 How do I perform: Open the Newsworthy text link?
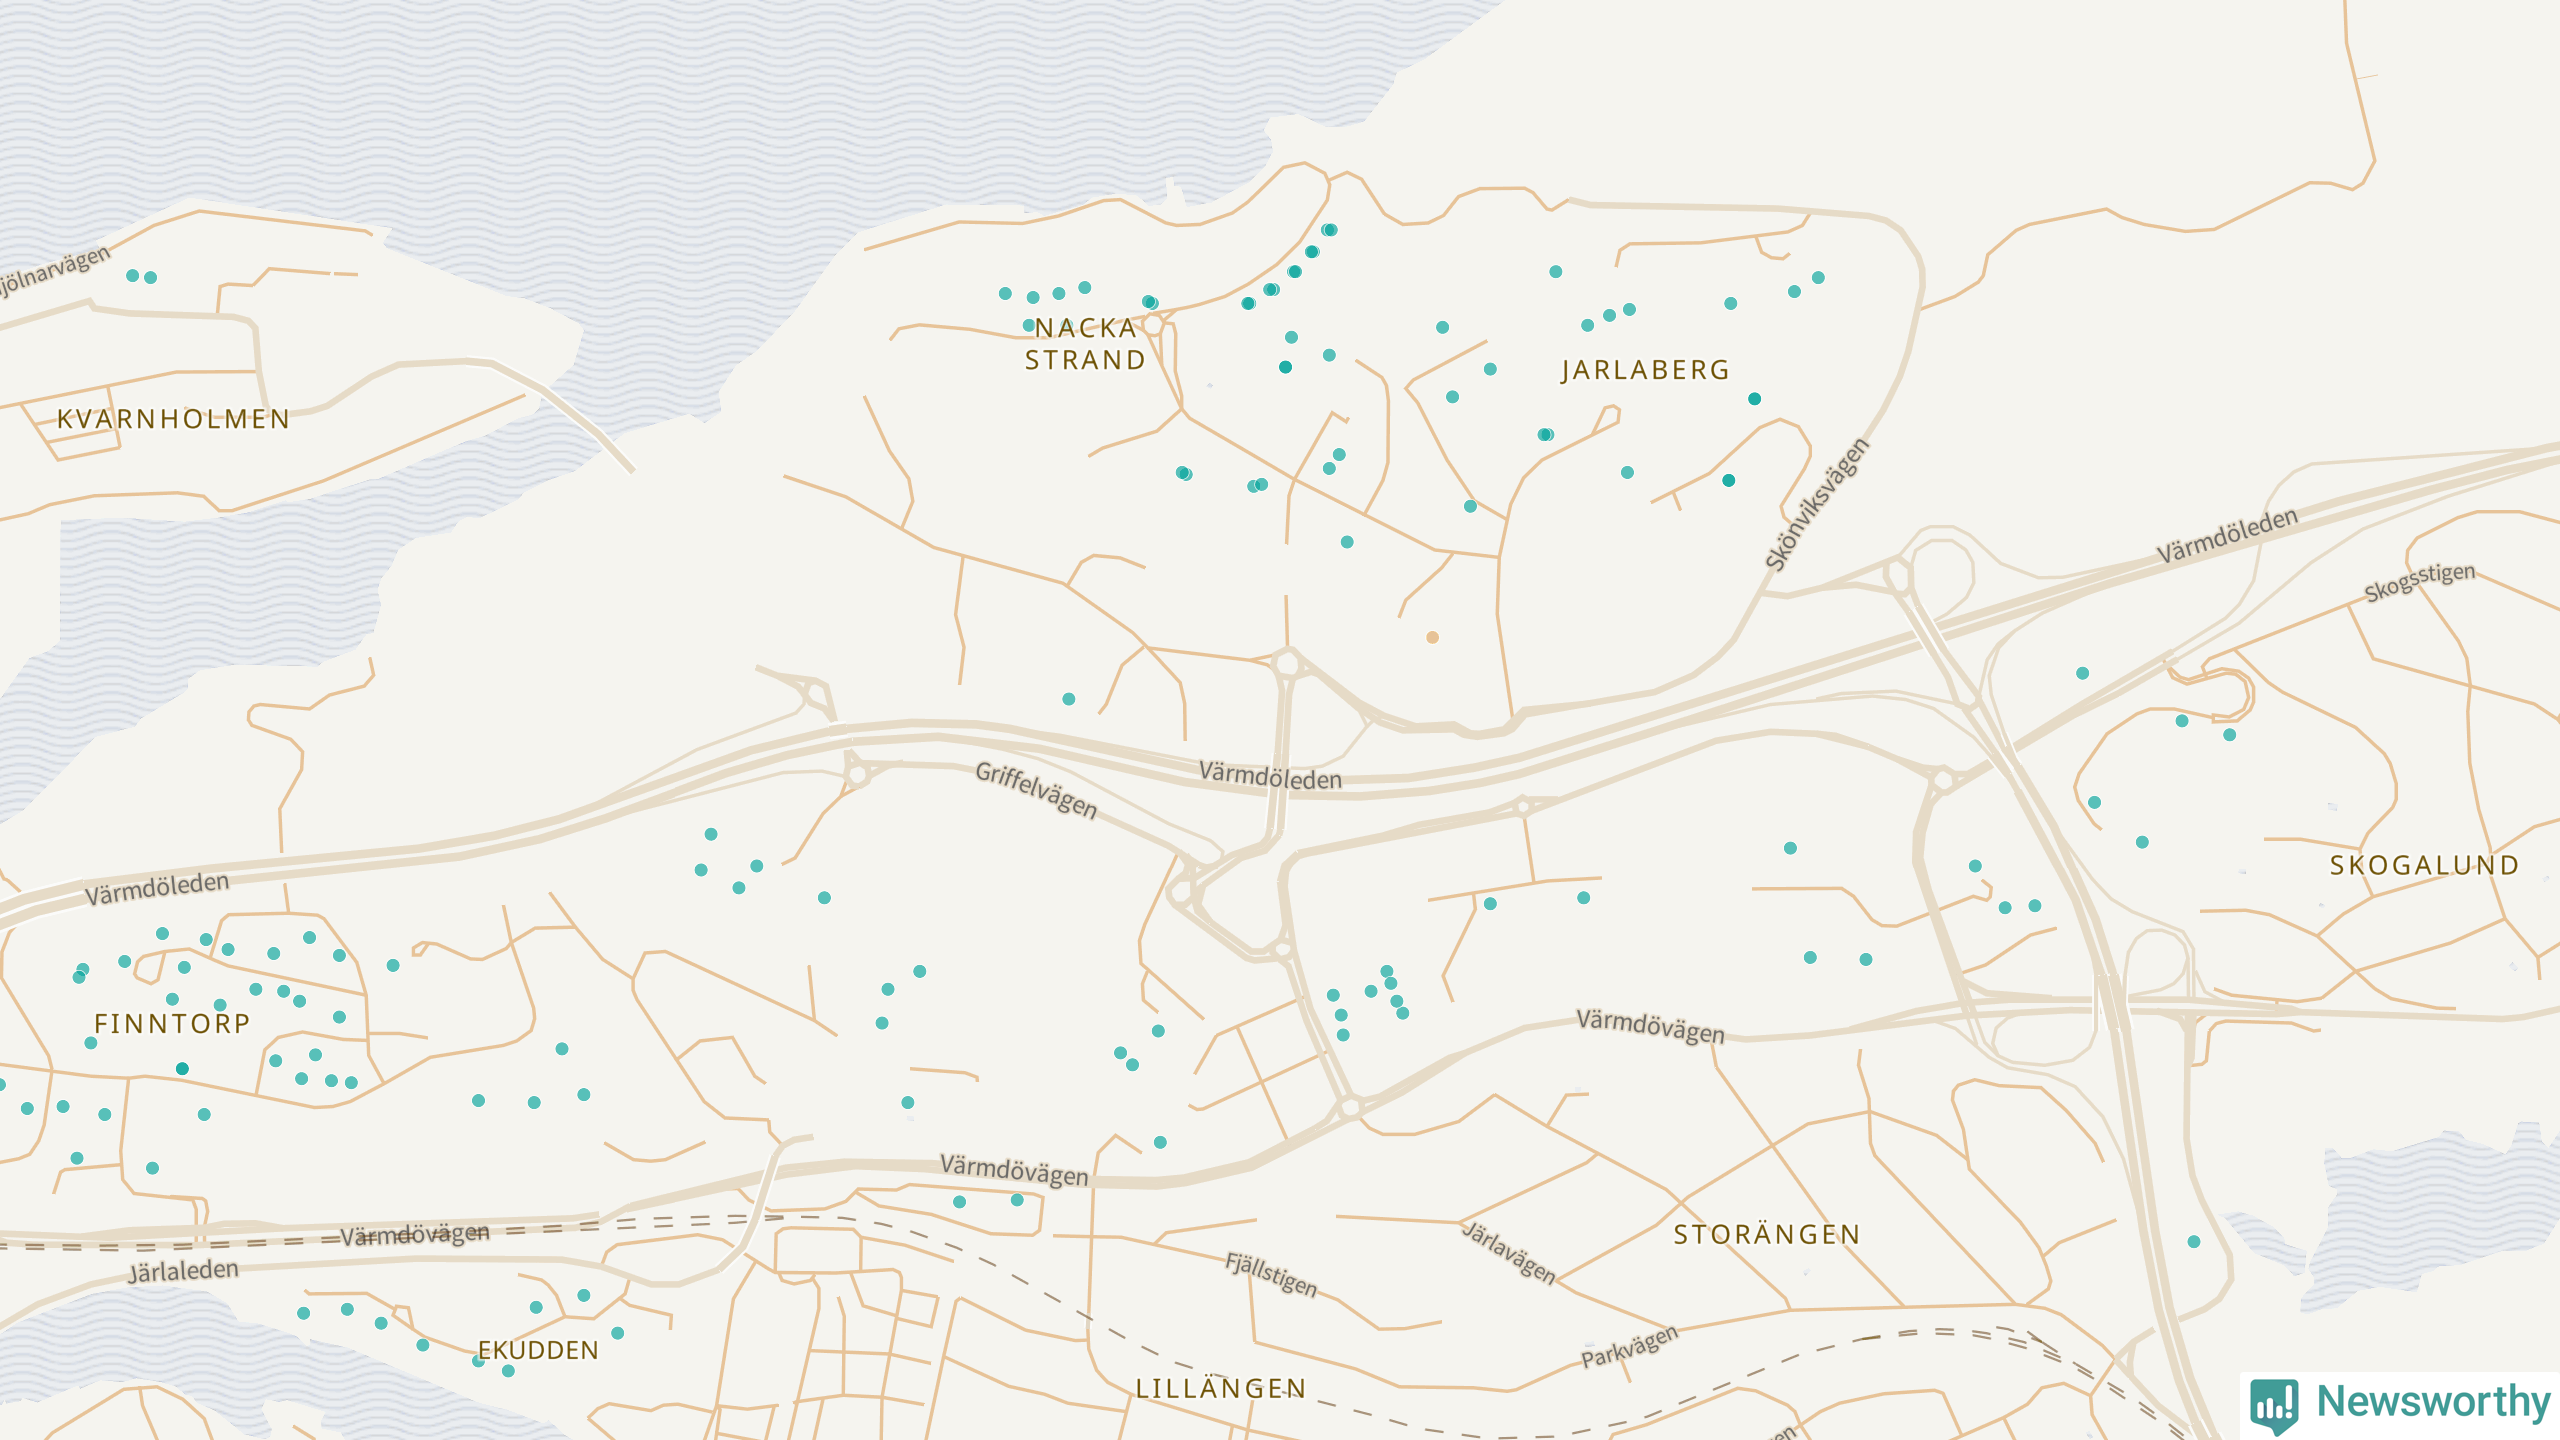[2433, 1401]
